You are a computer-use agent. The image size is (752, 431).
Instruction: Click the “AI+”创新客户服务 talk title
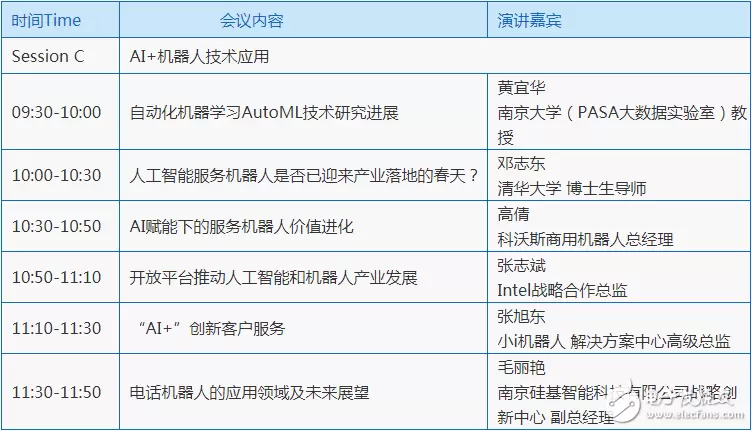coord(212,328)
